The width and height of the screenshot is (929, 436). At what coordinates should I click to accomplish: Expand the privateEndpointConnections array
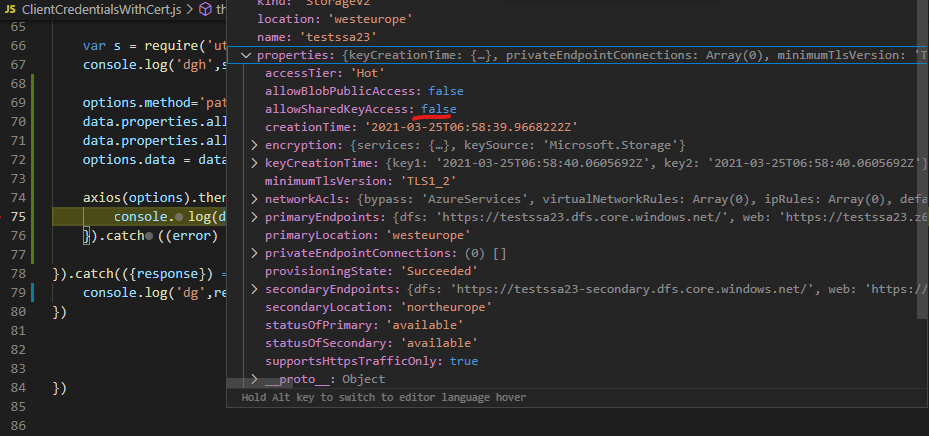[x=254, y=254]
